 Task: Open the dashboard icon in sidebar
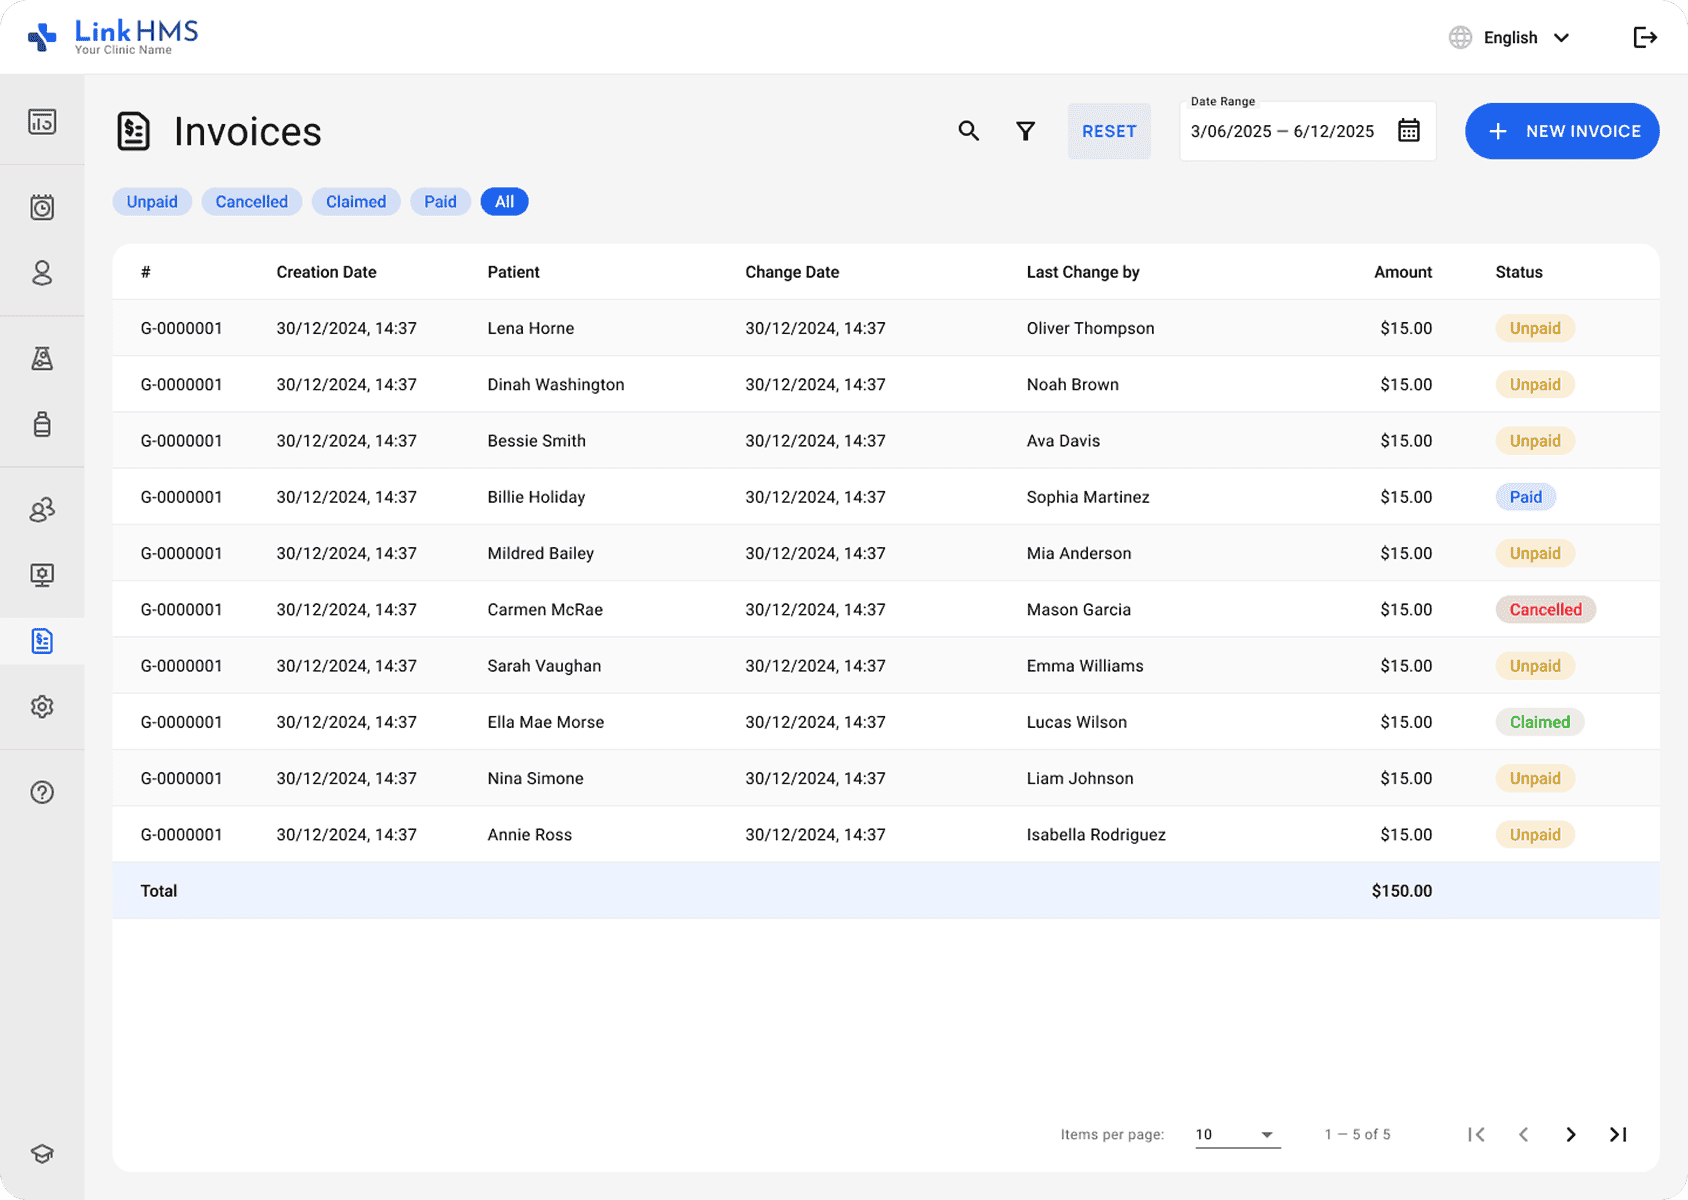[x=42, y=122]
